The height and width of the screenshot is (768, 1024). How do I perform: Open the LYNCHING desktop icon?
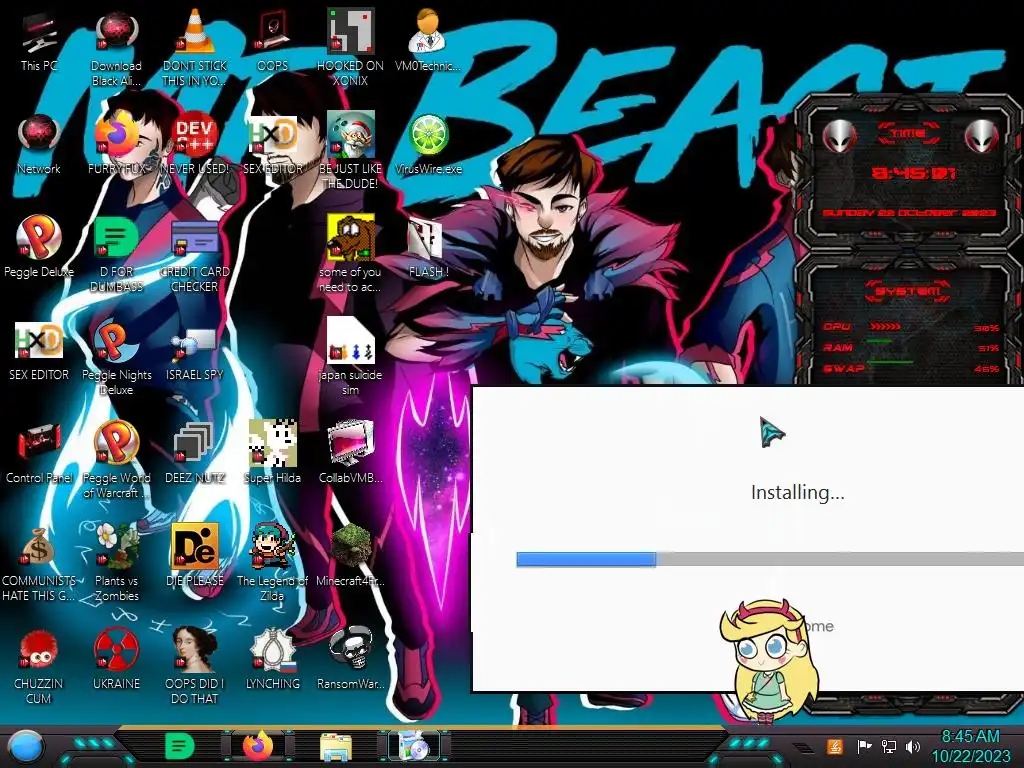click(x=272, y=650)
